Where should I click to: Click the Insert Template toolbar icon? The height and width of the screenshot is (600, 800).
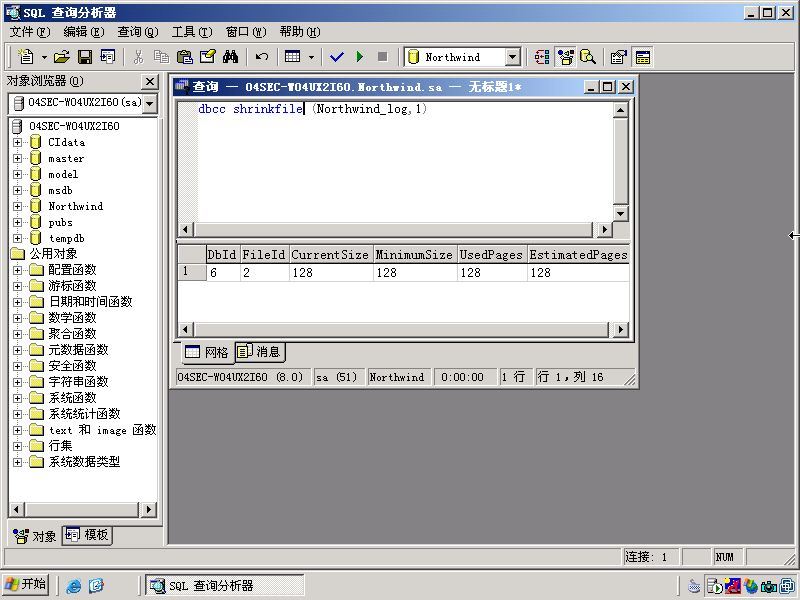[x=108, y=57]
